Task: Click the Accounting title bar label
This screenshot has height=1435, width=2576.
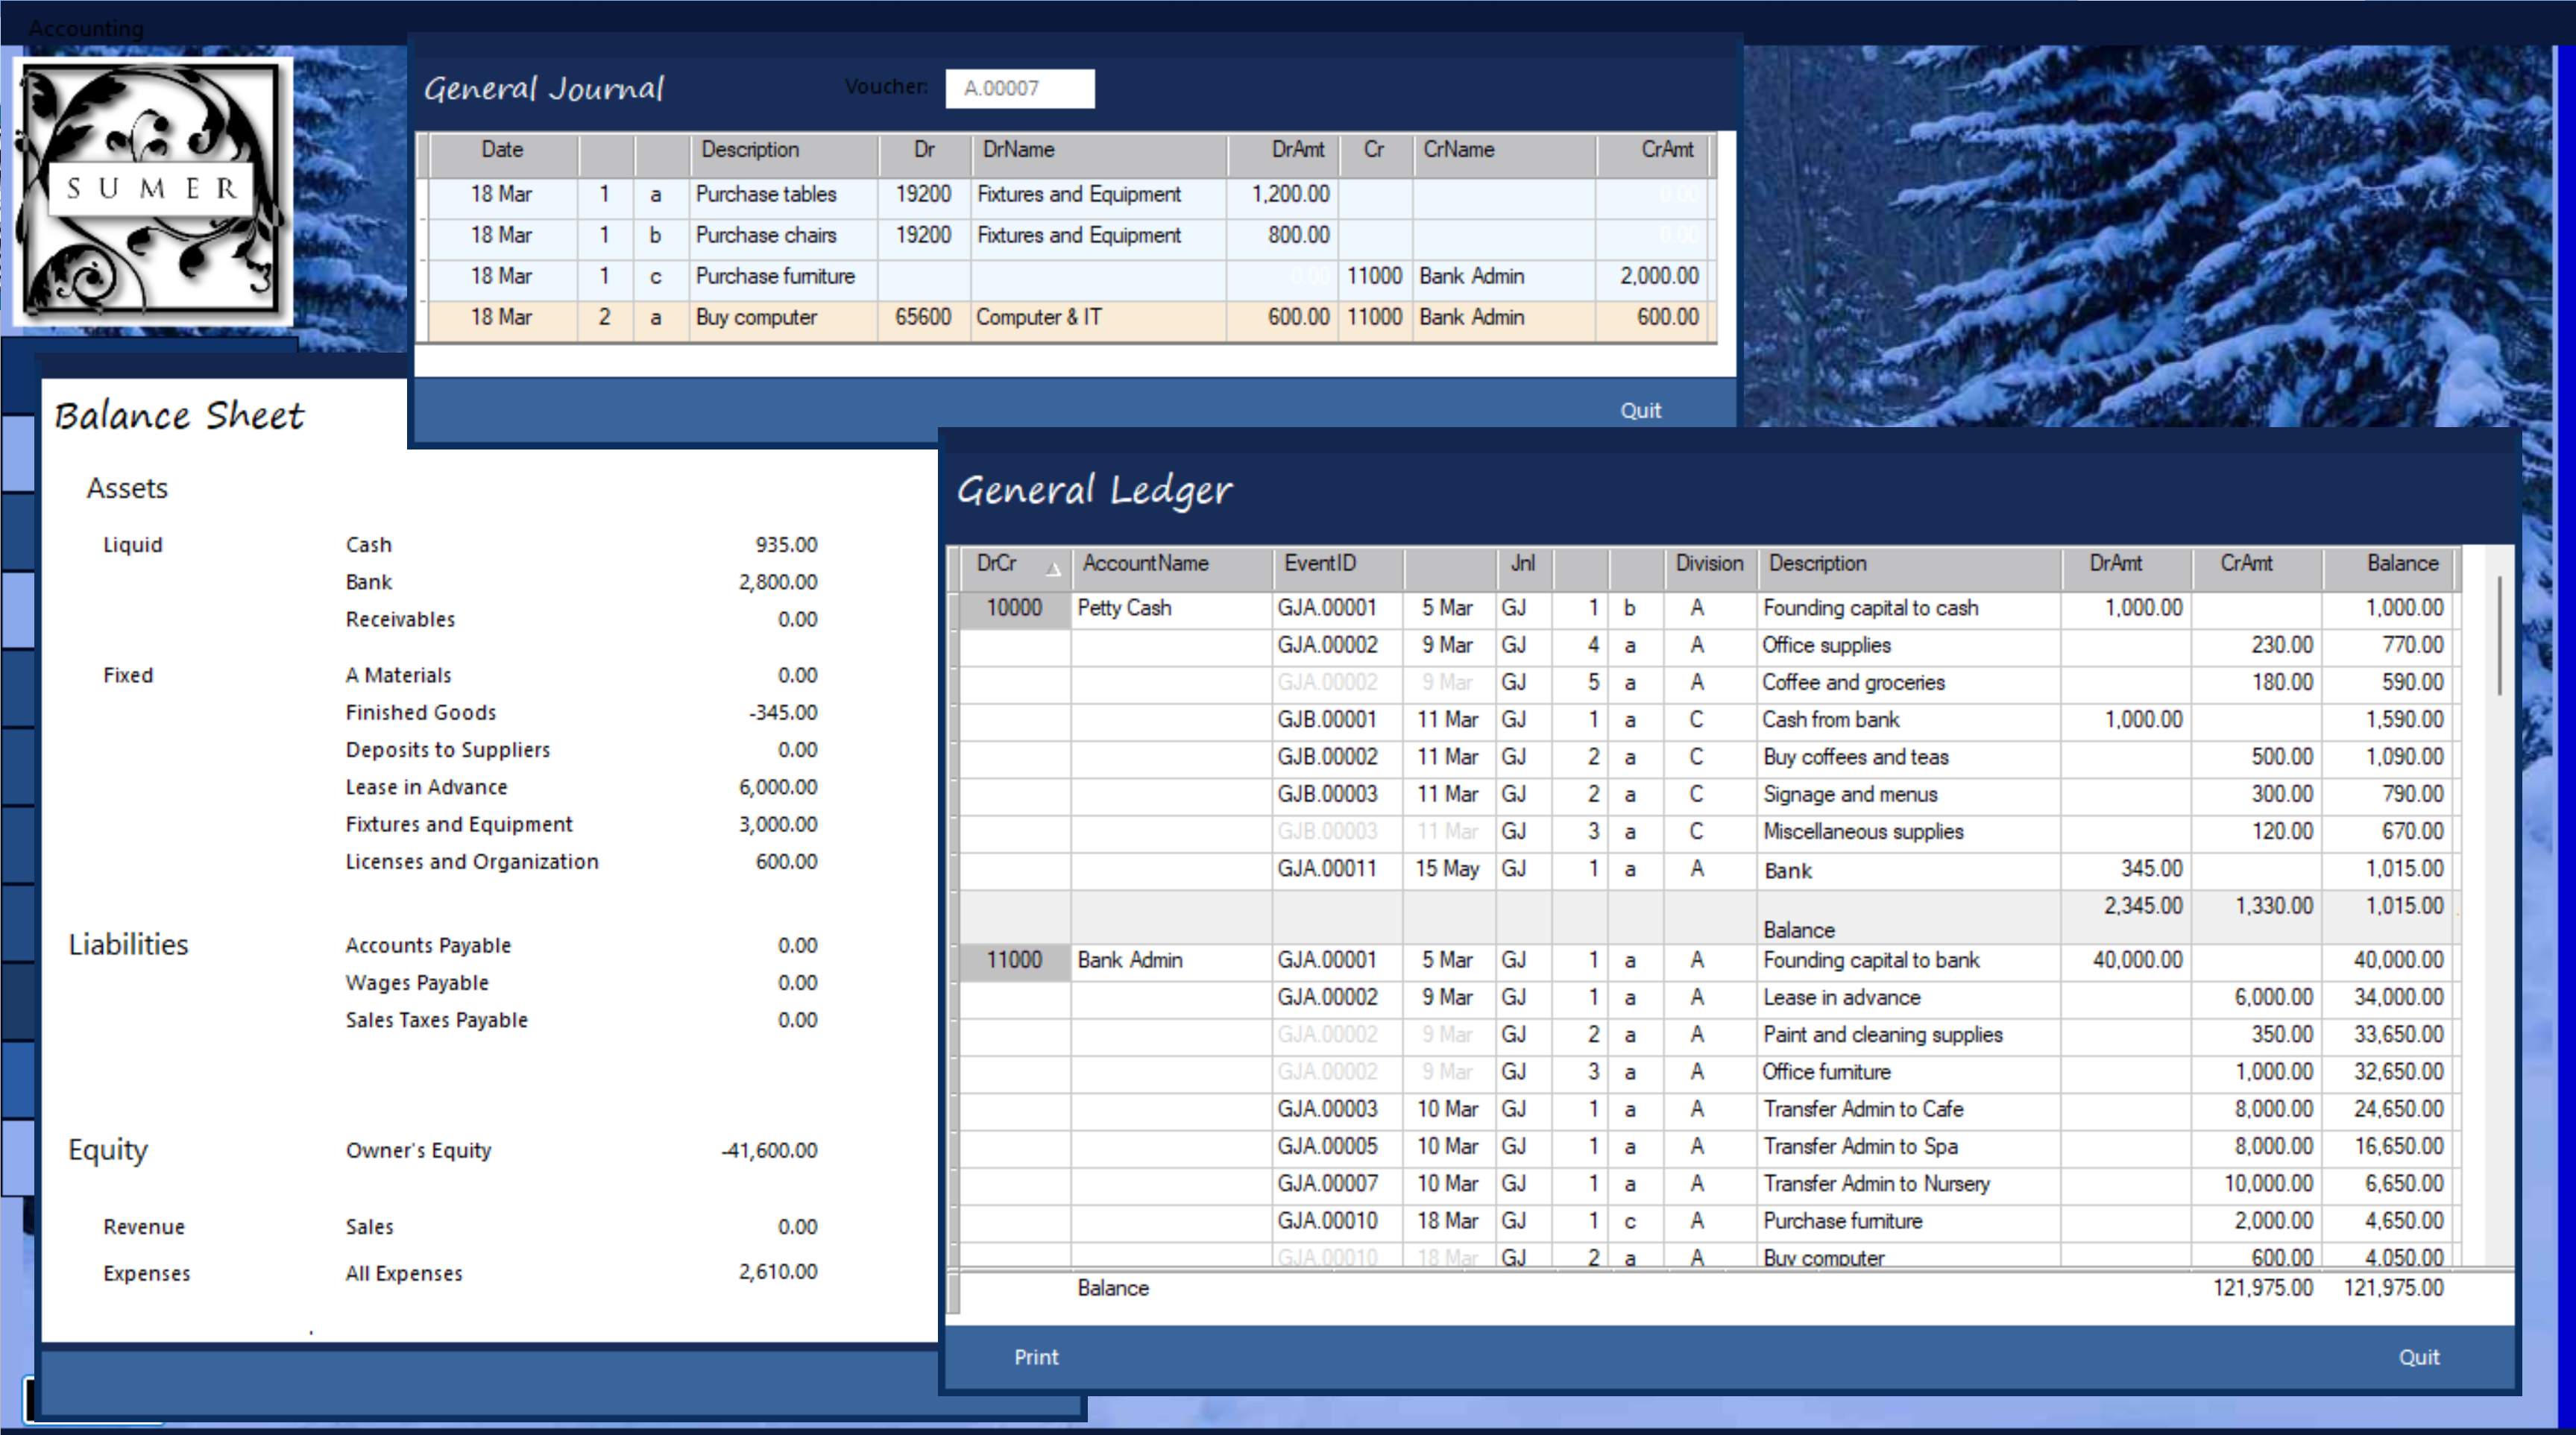Action: 86,28
